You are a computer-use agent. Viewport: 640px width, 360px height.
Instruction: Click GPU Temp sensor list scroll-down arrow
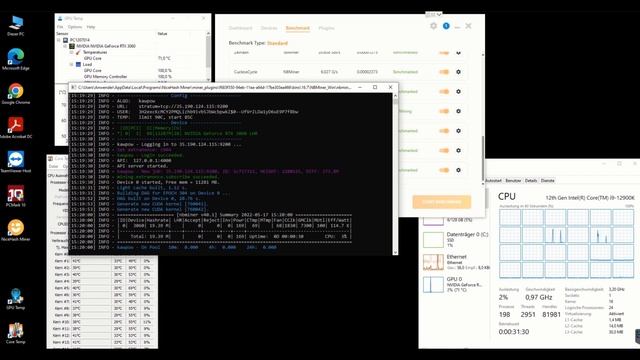point(208,80)
